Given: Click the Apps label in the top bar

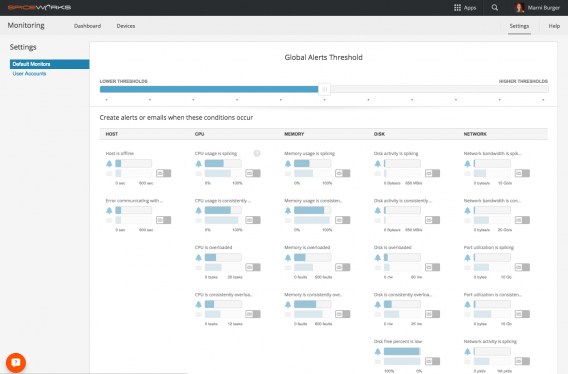Looking at the screenshot, I should point(470,8).
